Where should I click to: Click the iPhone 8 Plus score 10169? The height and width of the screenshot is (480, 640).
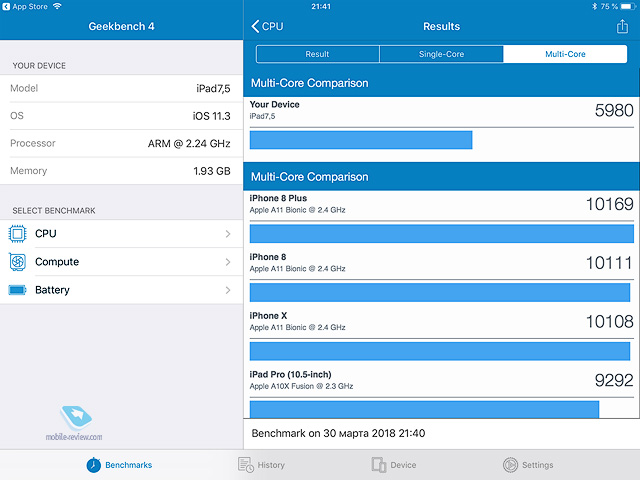610,204
